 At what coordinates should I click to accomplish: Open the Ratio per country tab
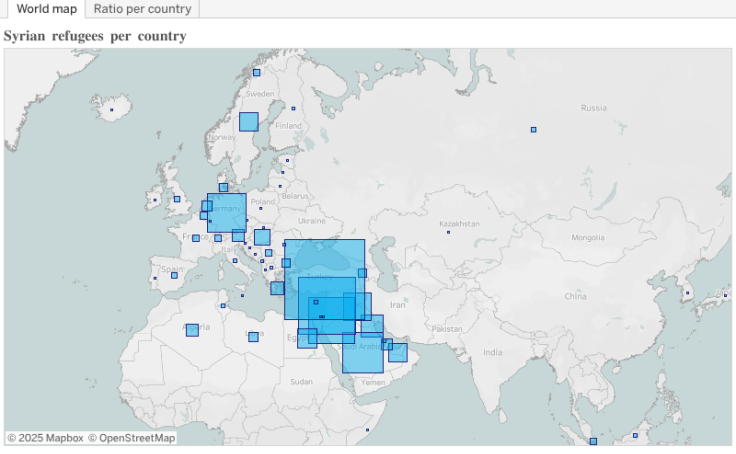click(141, 9)
